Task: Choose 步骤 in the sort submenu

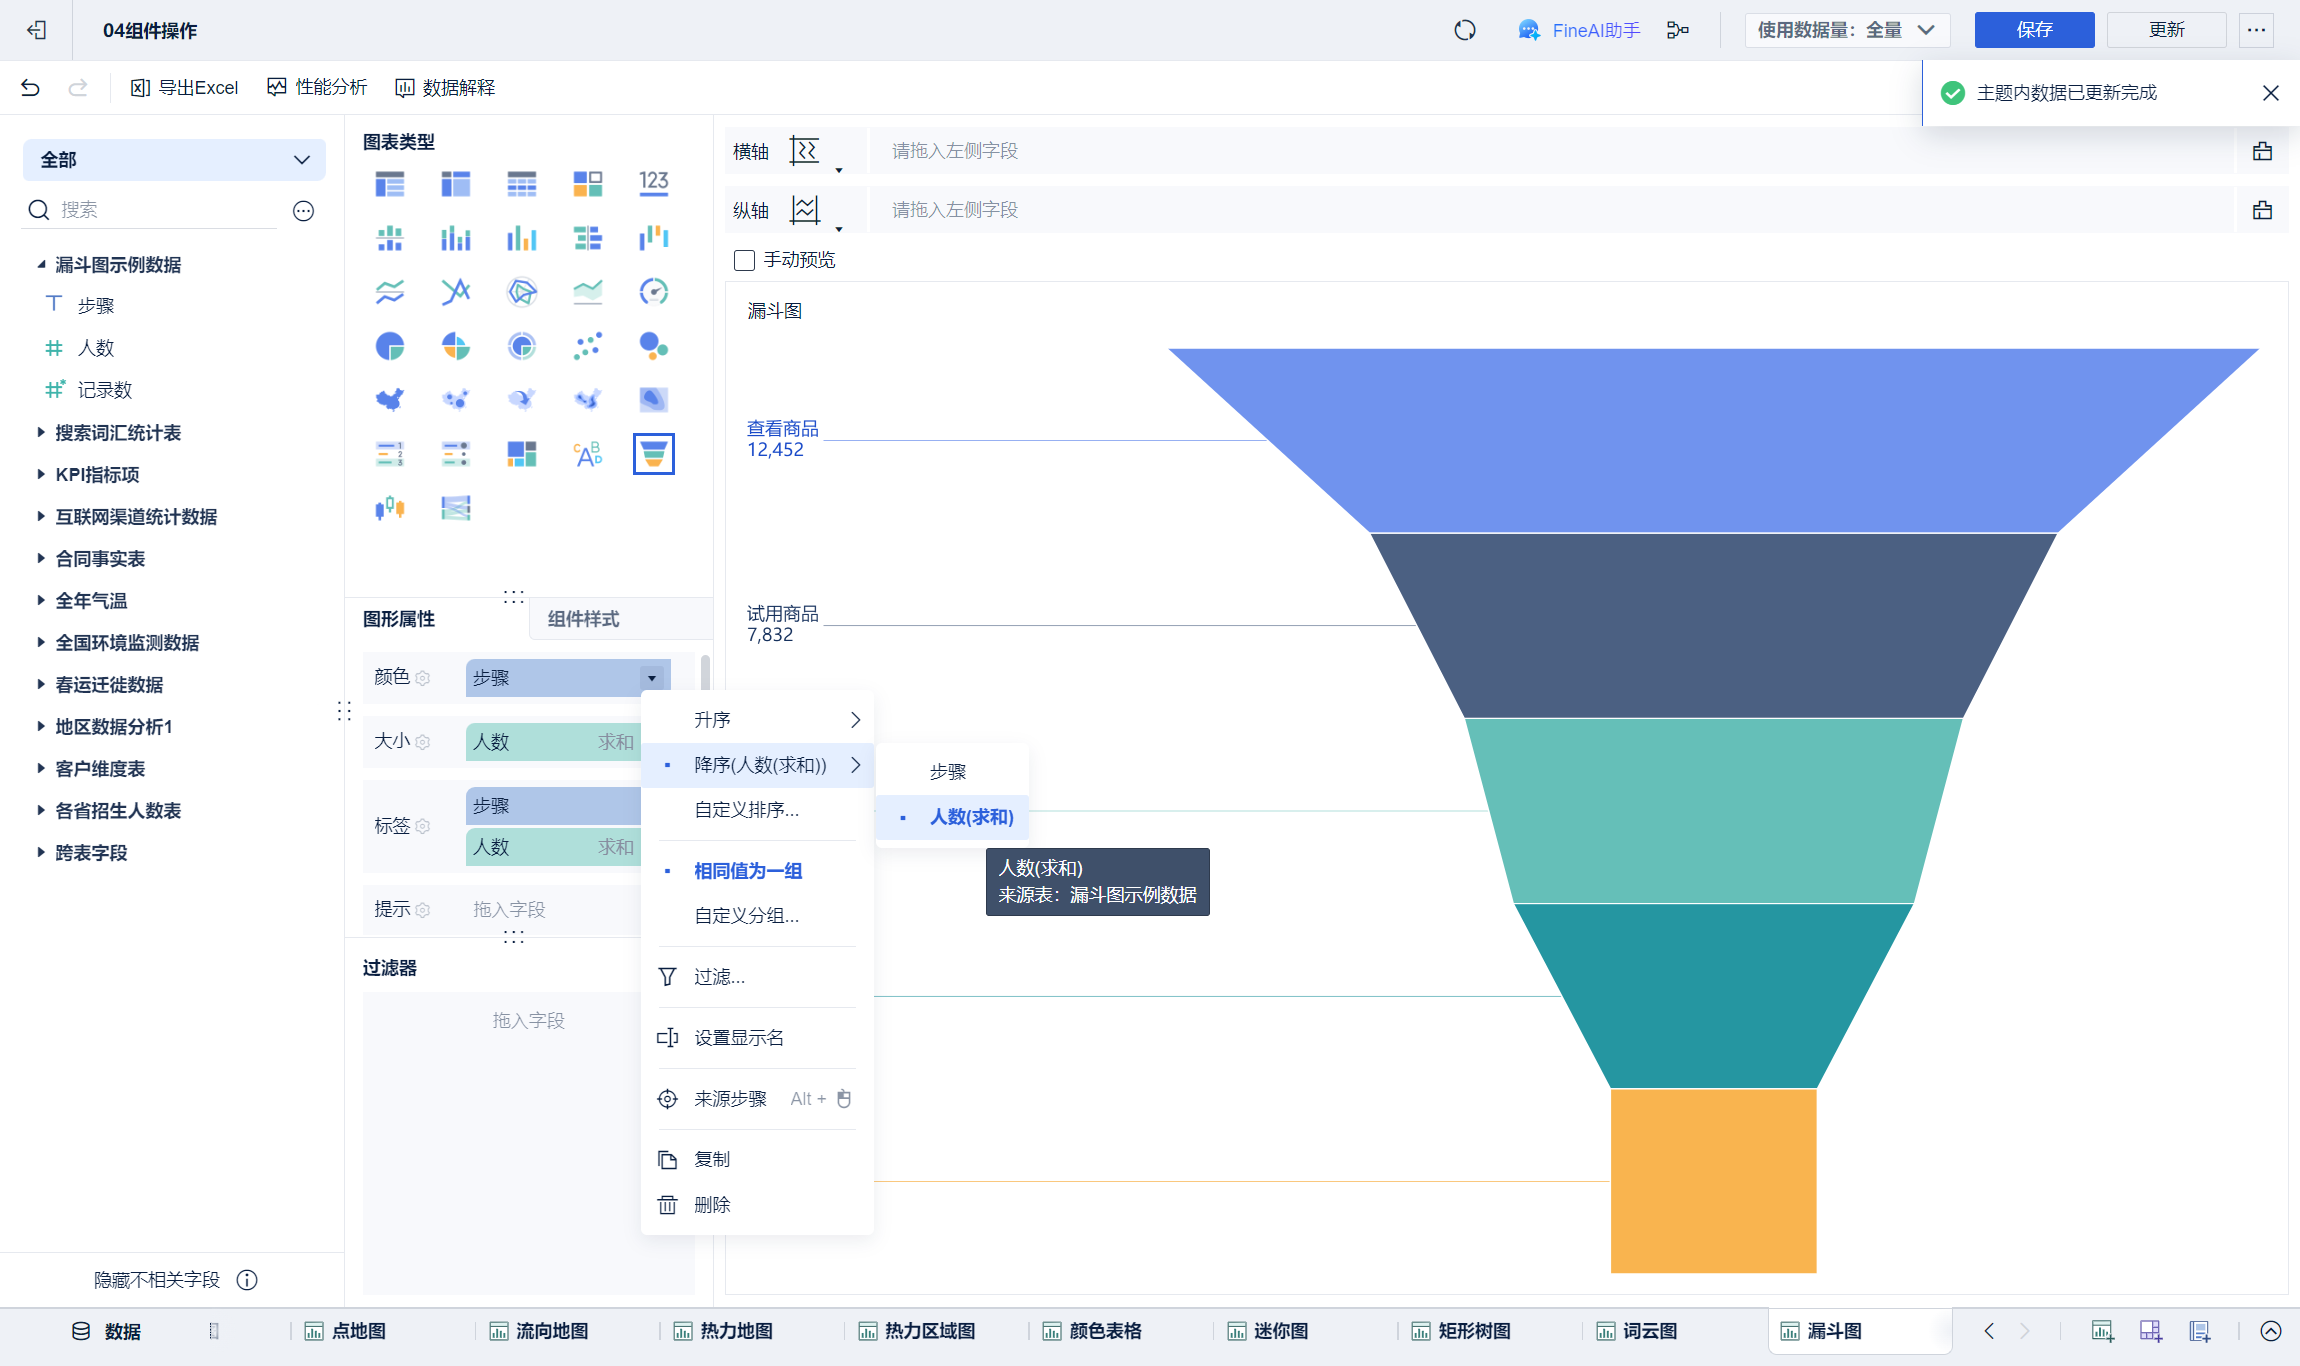Action: coord(947,772)
